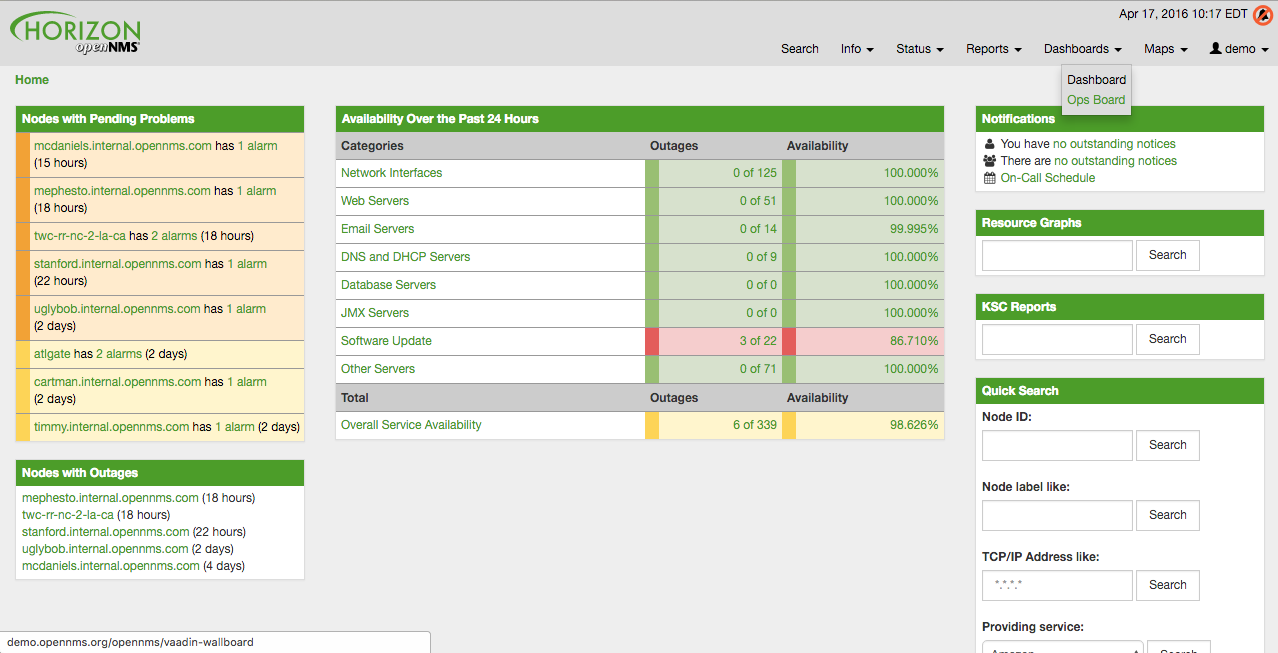
Task: Open the Software Update category
Action: pyautogui.click(x=386, y=341)
